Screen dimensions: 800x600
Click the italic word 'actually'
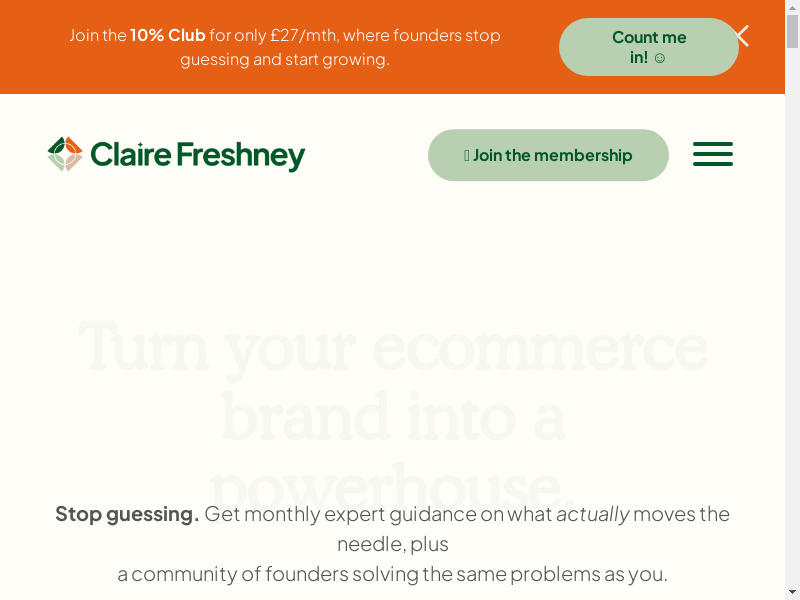click(x=593, y=514)
